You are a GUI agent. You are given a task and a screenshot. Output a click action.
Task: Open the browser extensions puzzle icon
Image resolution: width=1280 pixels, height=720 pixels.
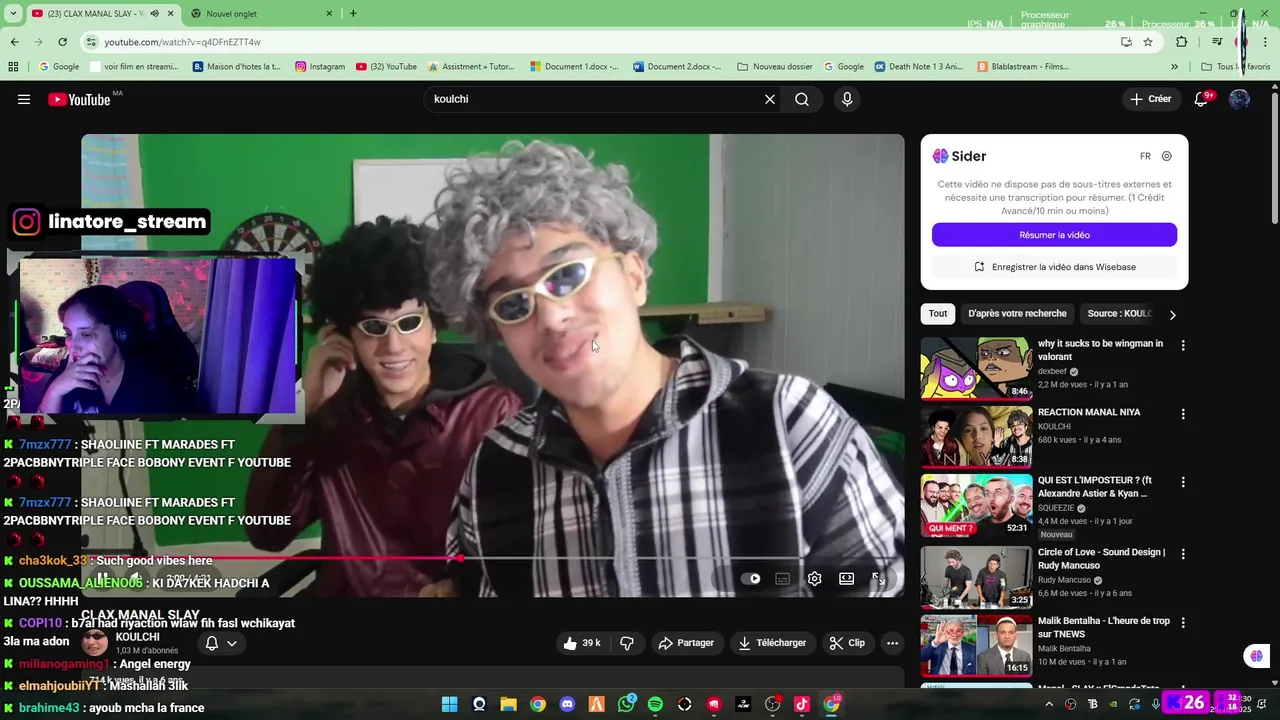coord(1182,42)
